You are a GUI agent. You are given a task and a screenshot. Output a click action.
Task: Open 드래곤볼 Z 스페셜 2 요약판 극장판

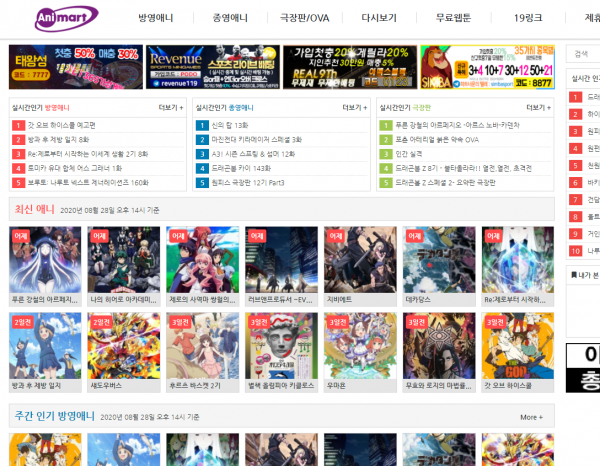(445, 182)
